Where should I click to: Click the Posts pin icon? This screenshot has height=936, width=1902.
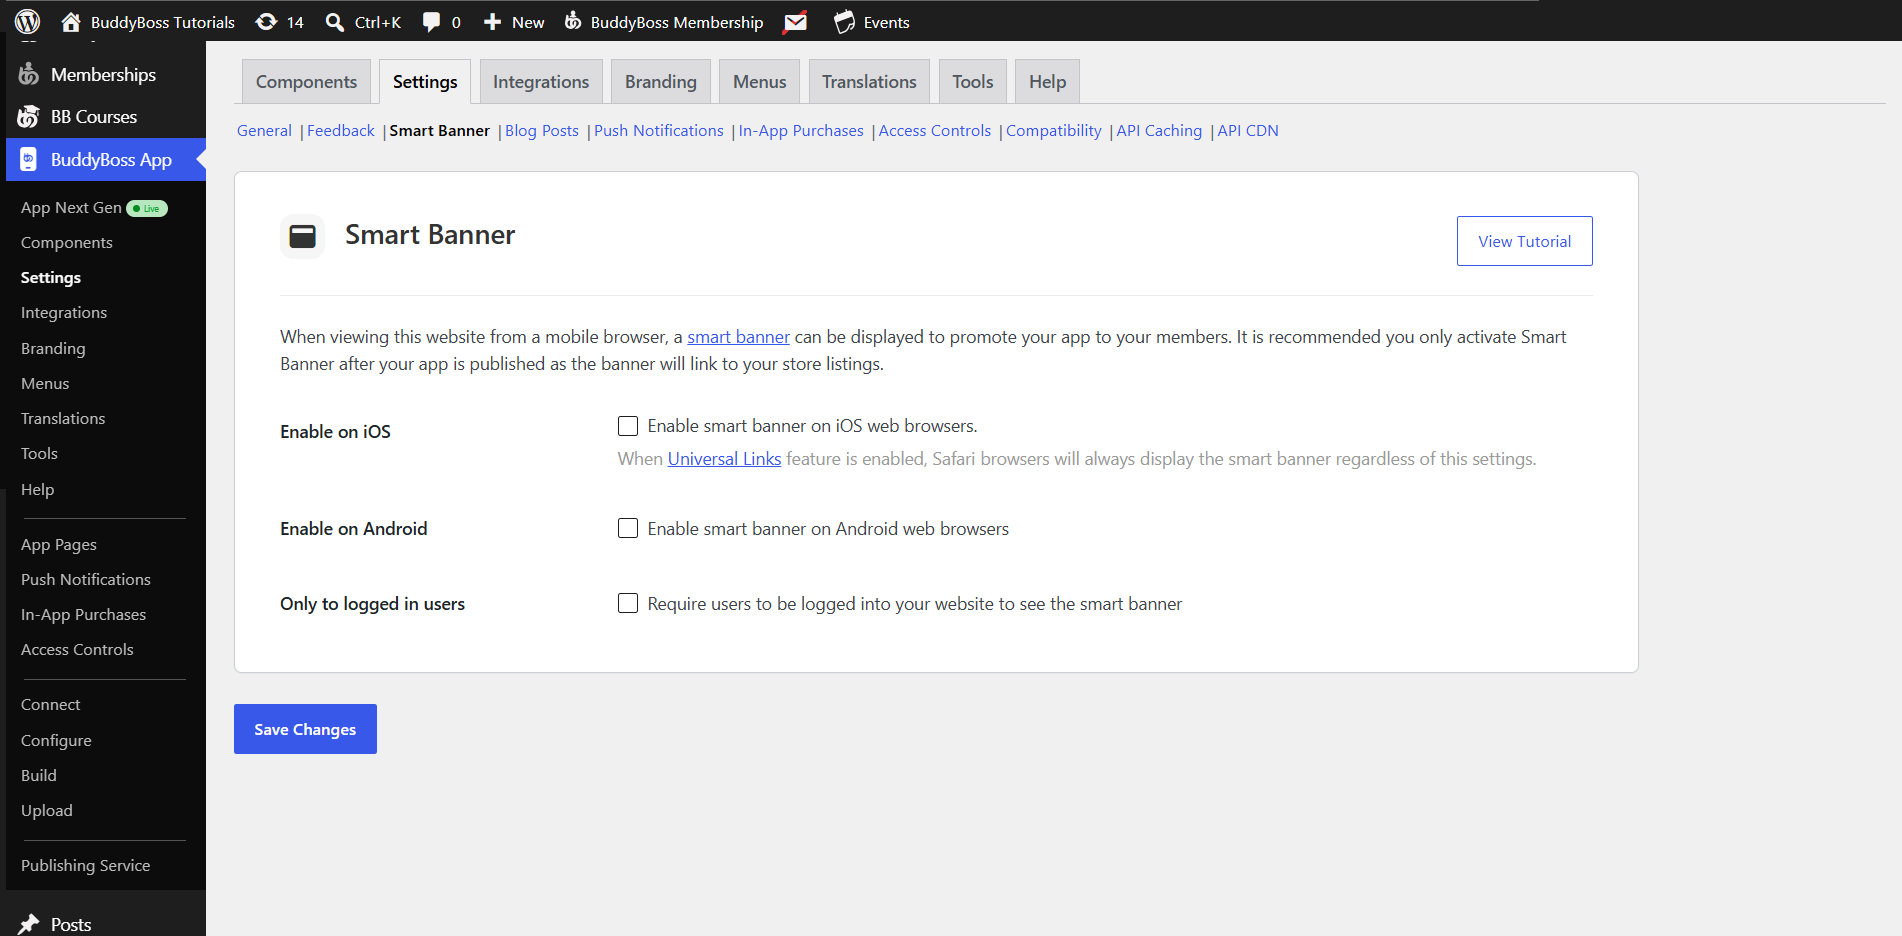tap(29, 924)
